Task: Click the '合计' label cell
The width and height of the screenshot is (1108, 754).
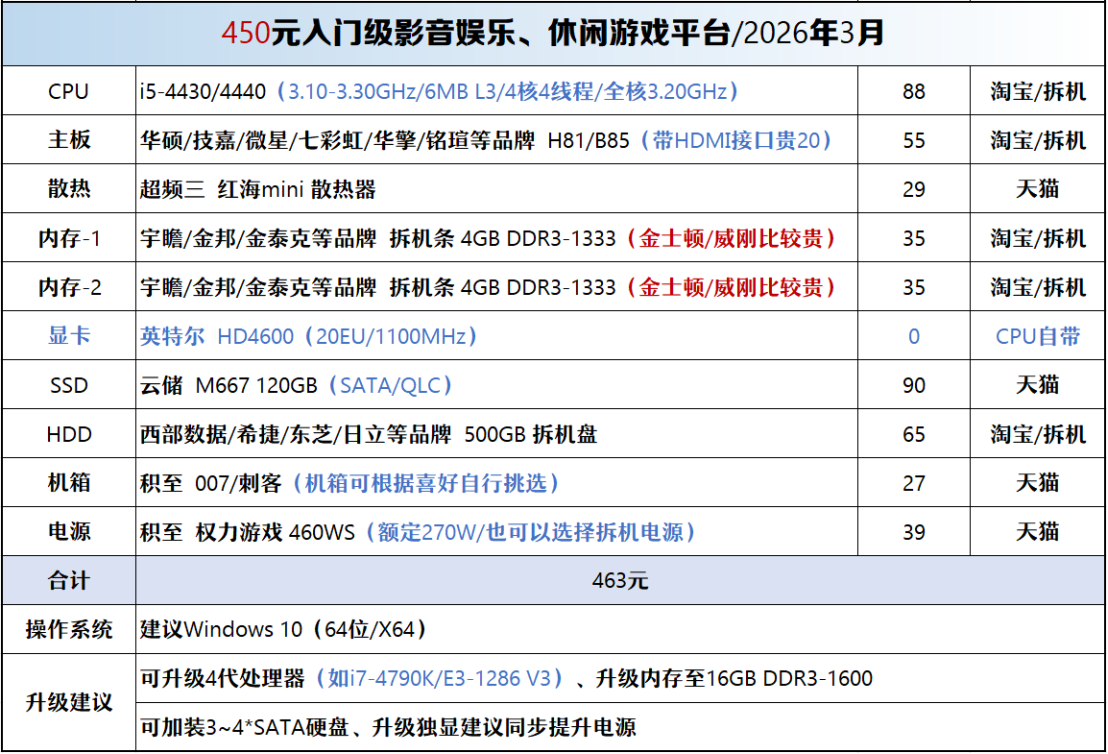Action: click(x=69, y=580)
